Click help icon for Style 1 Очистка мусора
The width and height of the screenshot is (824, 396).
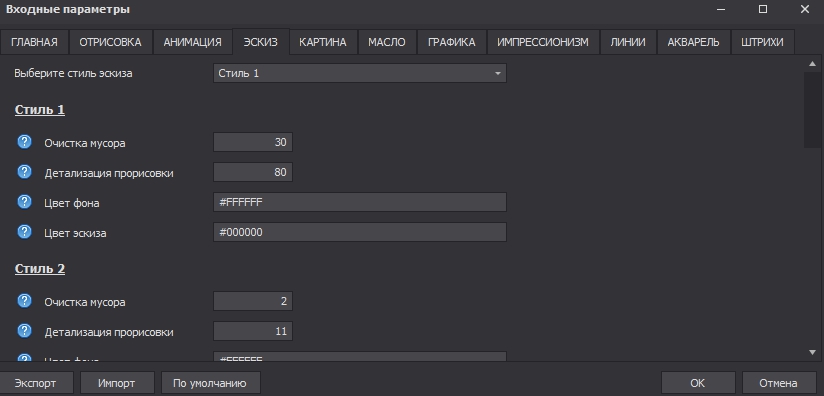24,142
